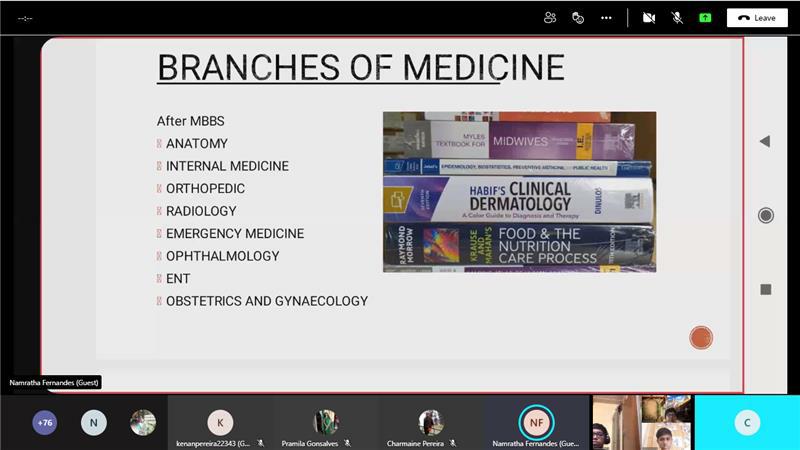This screenshot has width=800, height=450.
Task: Select Pramila Gonsalves participant tile
Action: (325, 422)
